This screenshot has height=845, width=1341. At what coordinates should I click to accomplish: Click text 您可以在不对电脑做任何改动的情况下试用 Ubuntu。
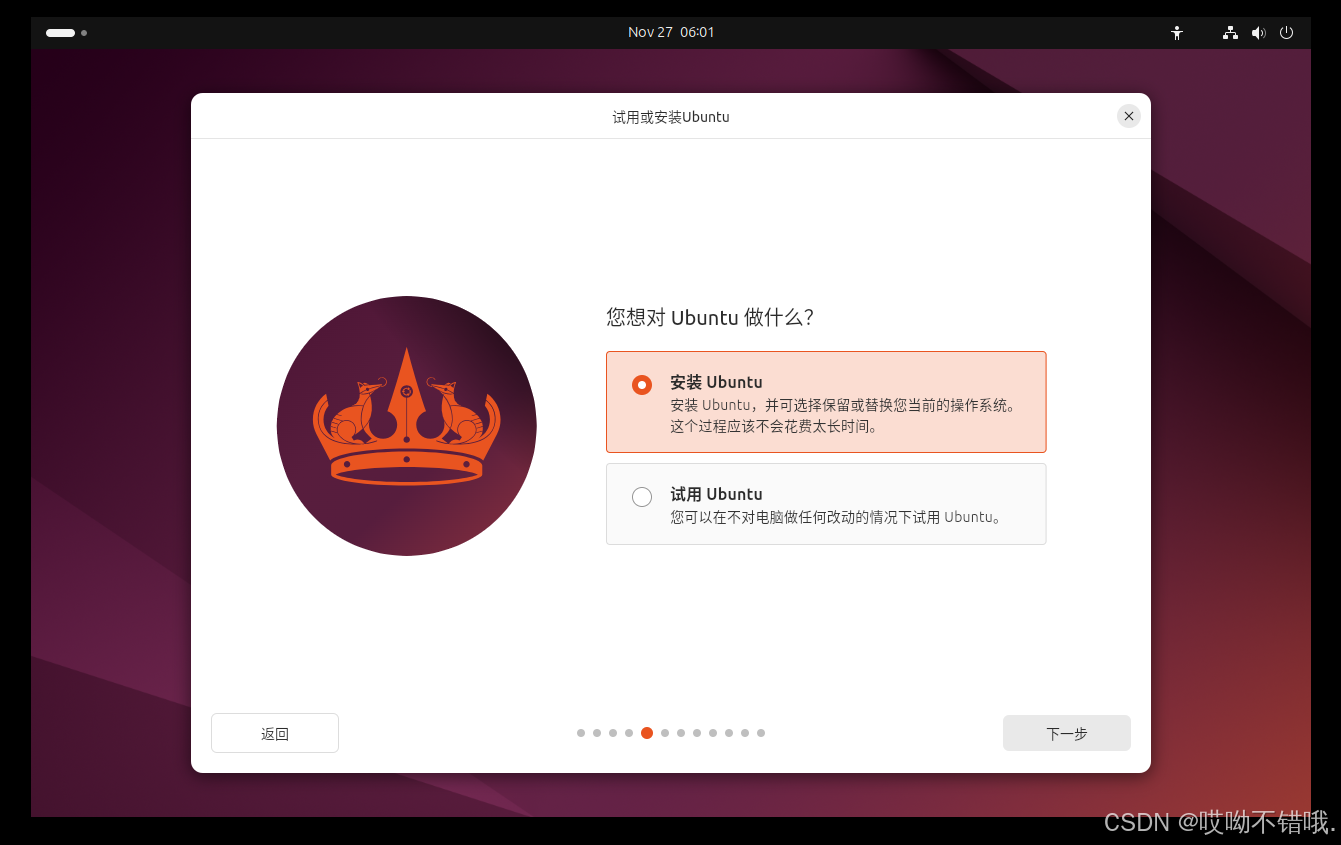coord(837,517)
